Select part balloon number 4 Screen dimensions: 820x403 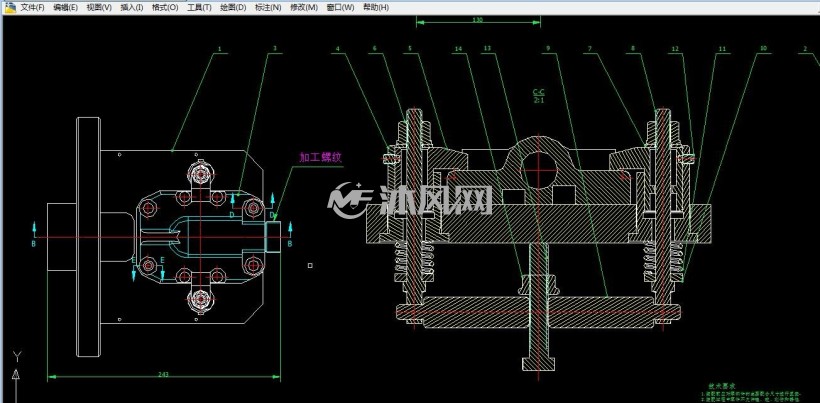click(x=337, y=49)
